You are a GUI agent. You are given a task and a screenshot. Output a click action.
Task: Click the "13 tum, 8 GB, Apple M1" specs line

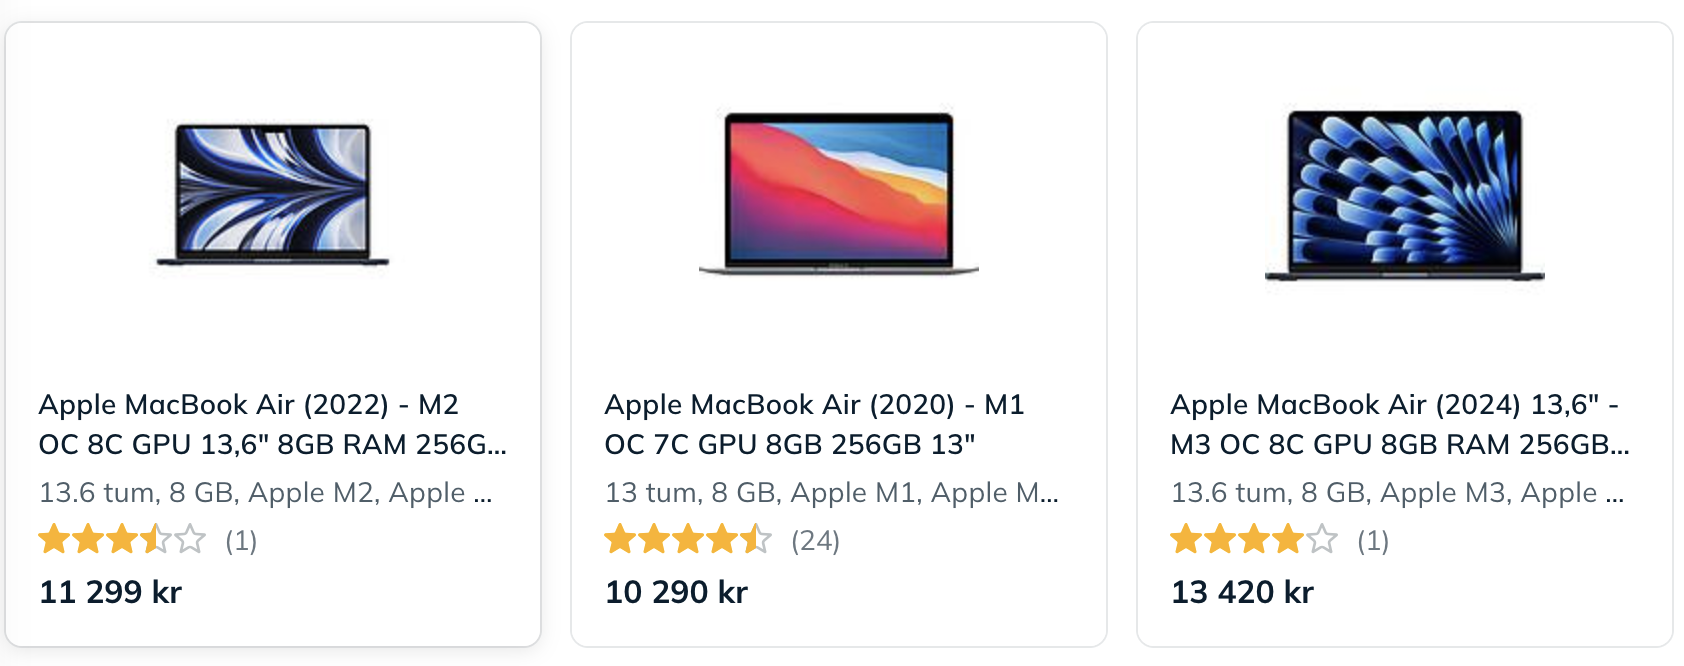tap(831, 492)
